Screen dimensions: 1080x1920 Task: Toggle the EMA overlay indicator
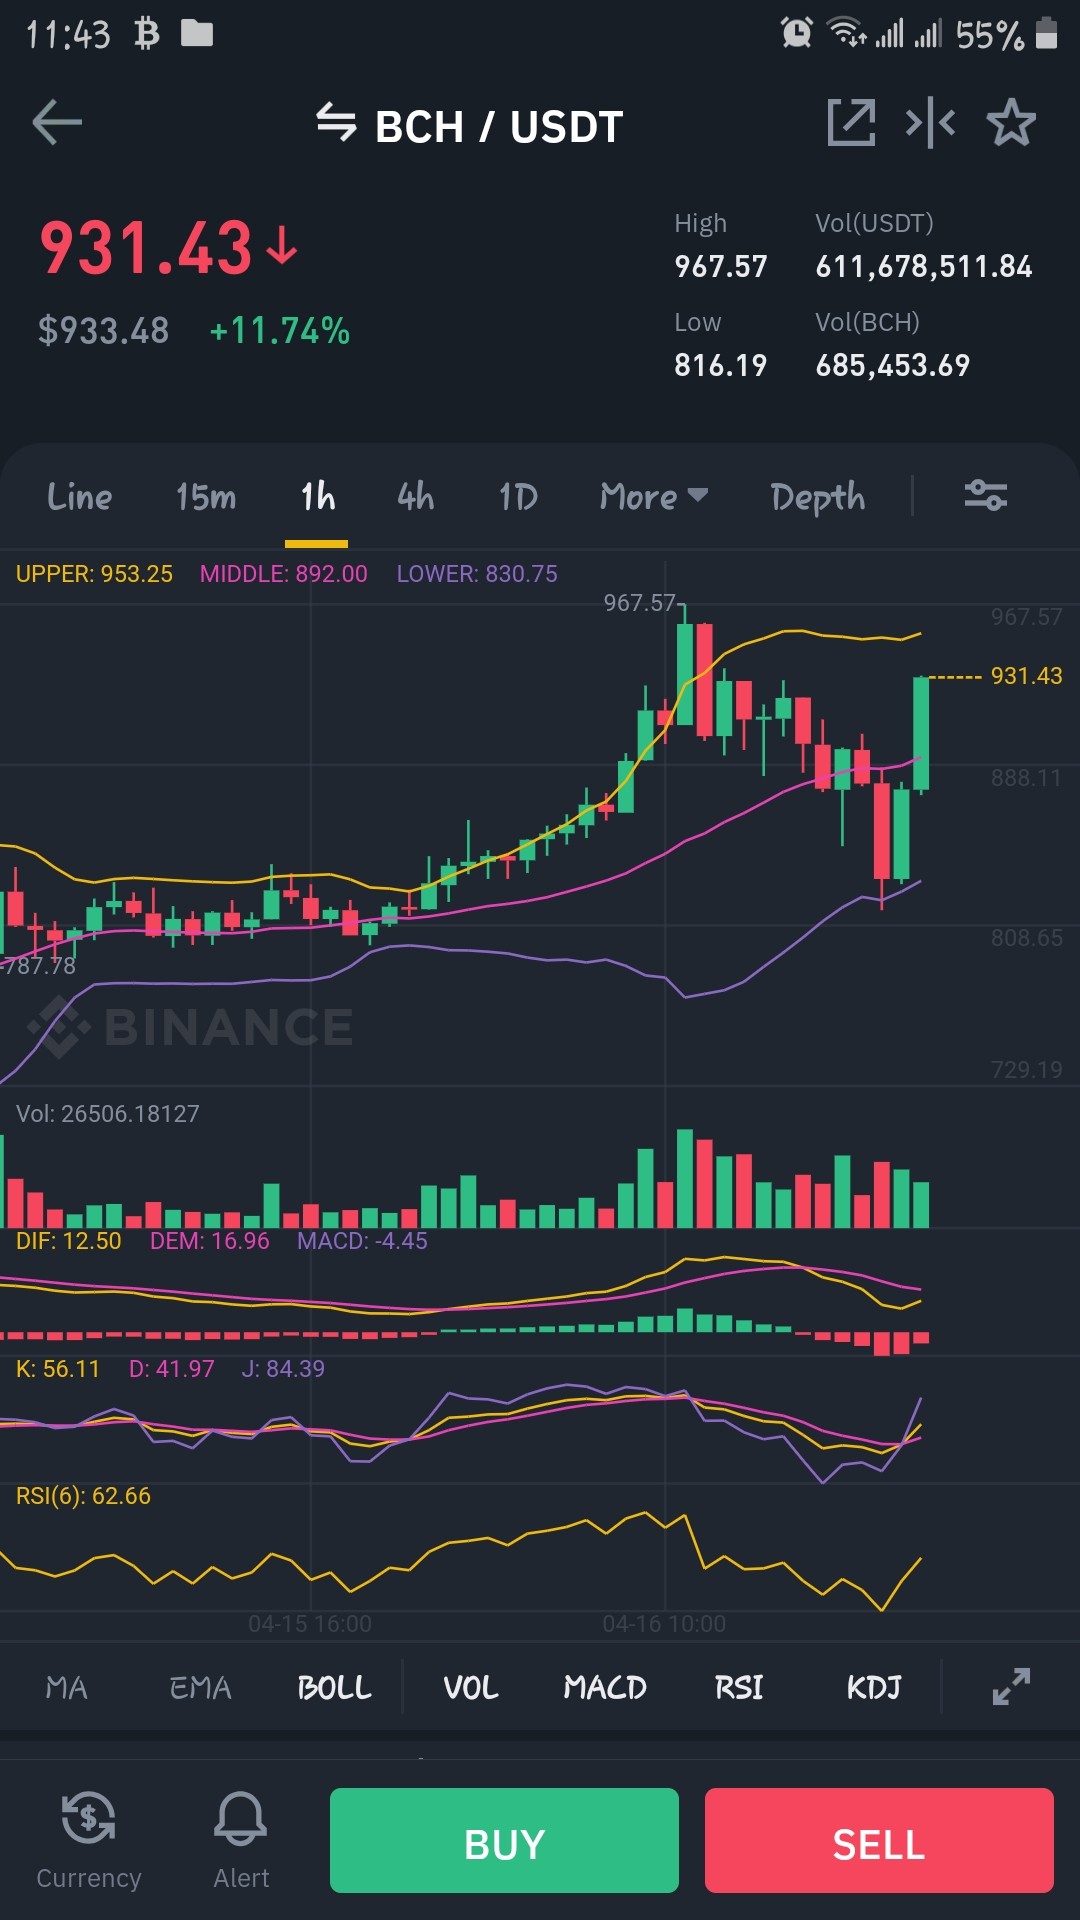(200, 1688)
